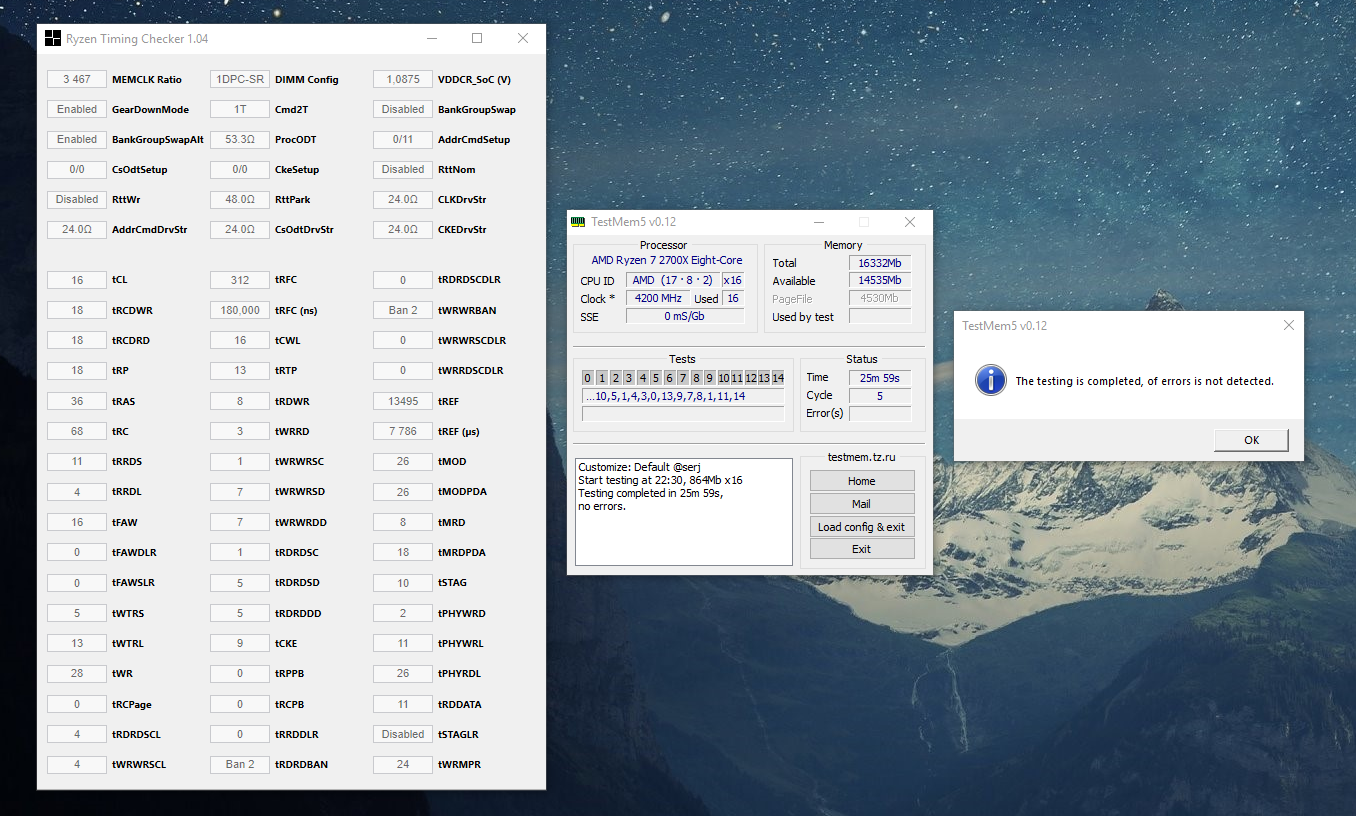The image size is (1356, 816).
Task: Click the RttNom Disabled value field
Action: [403, 170]
